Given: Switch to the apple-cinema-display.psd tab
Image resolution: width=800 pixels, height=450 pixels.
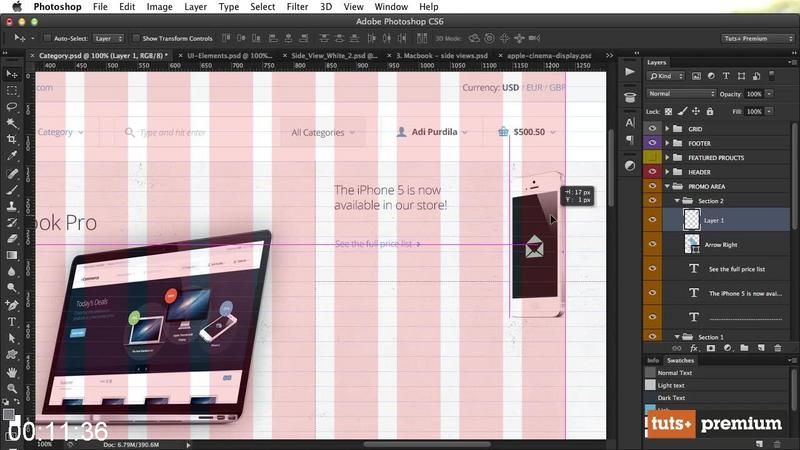Looking at the screenshot, I should (x=549, y=55).
